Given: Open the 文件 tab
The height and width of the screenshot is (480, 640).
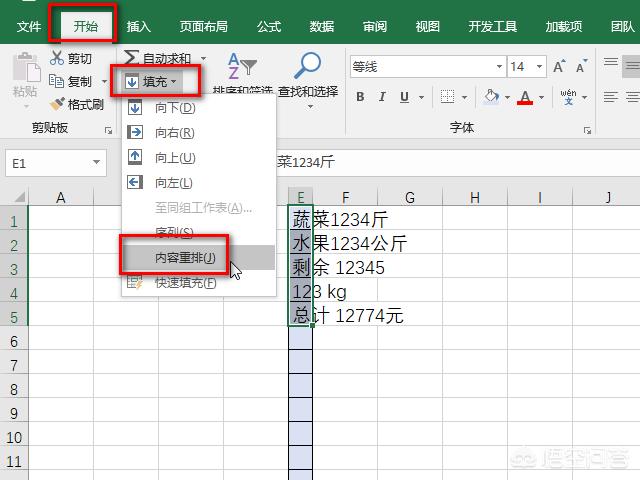Looking at the screenshot, I should (x=29, y=27).
